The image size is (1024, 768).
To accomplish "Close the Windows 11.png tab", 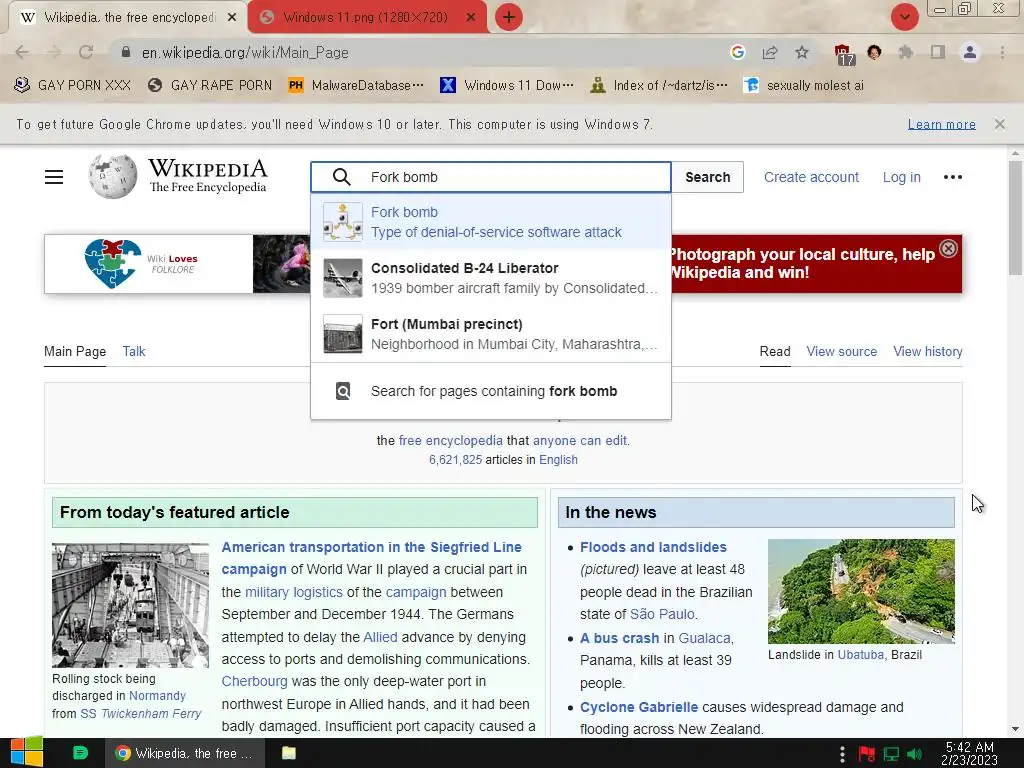I will coord(471,18).
